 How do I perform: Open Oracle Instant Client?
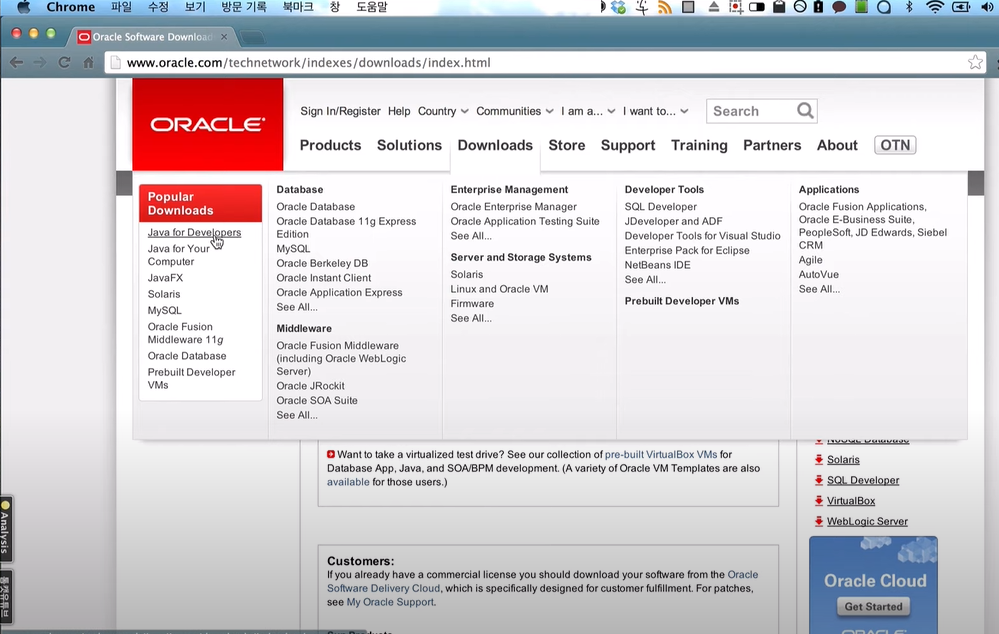[x=324, y=278]
